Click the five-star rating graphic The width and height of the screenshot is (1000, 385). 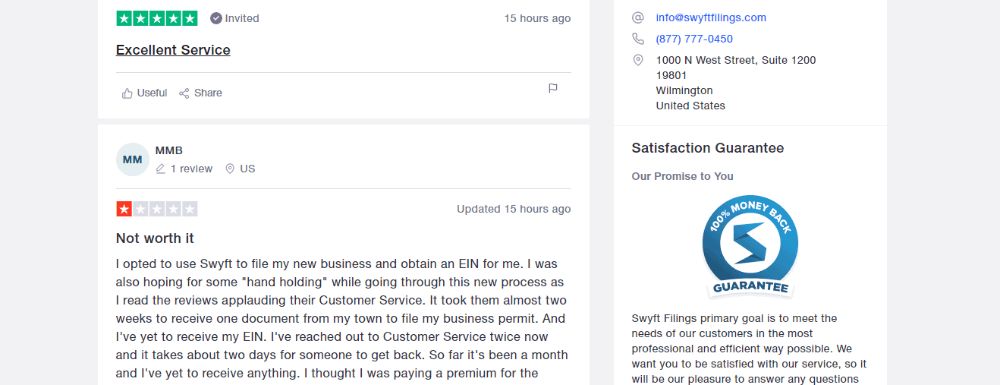pos(157,18)
